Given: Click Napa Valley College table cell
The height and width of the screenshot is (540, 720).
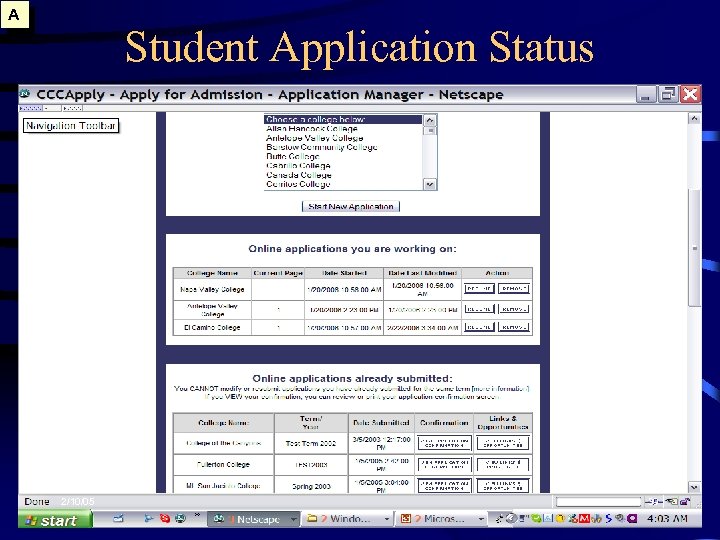Looking at the screenshot, I should (212, 290).
